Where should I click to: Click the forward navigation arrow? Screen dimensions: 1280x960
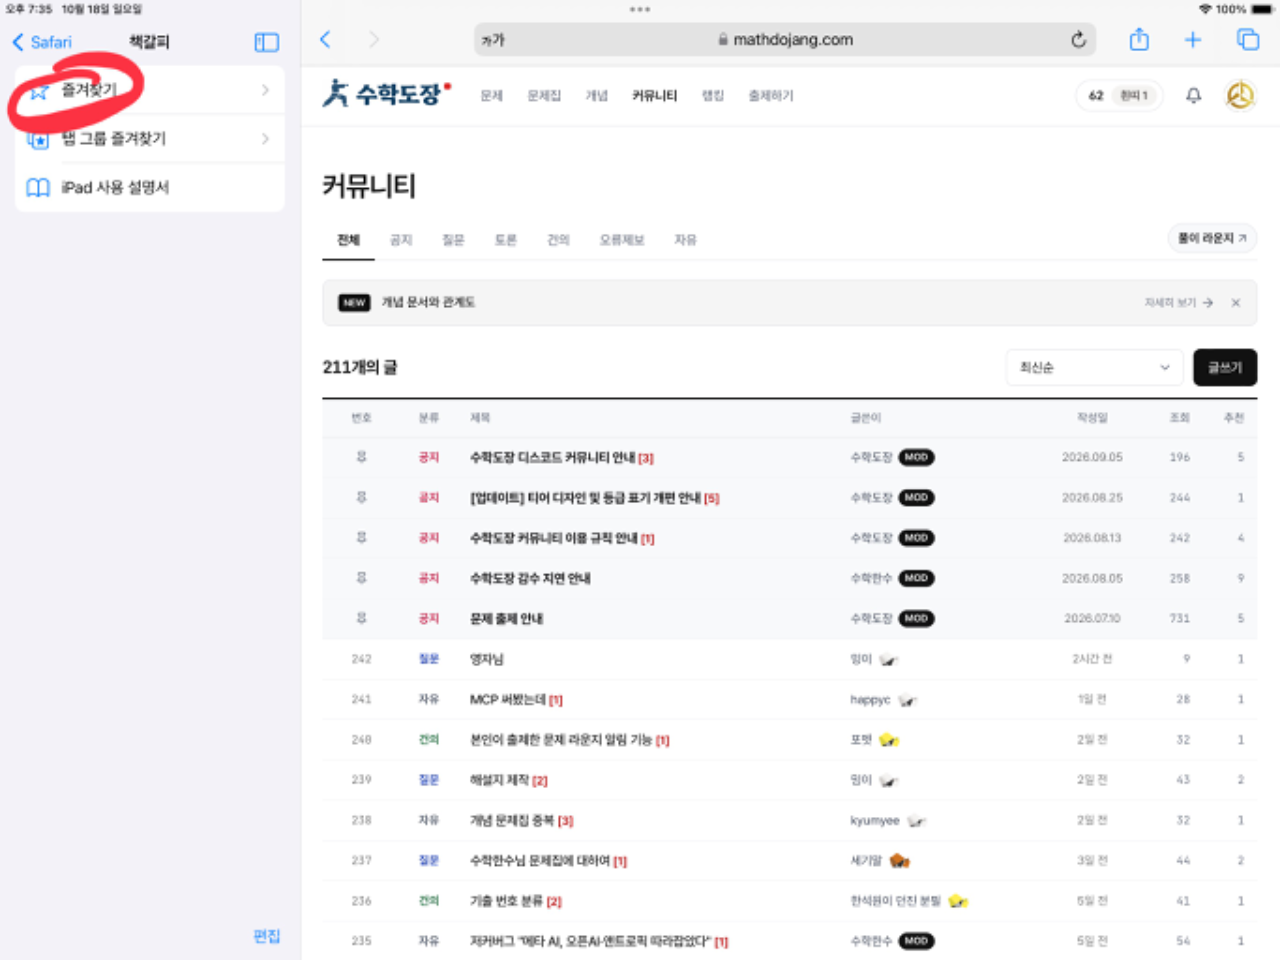(374, 39)
